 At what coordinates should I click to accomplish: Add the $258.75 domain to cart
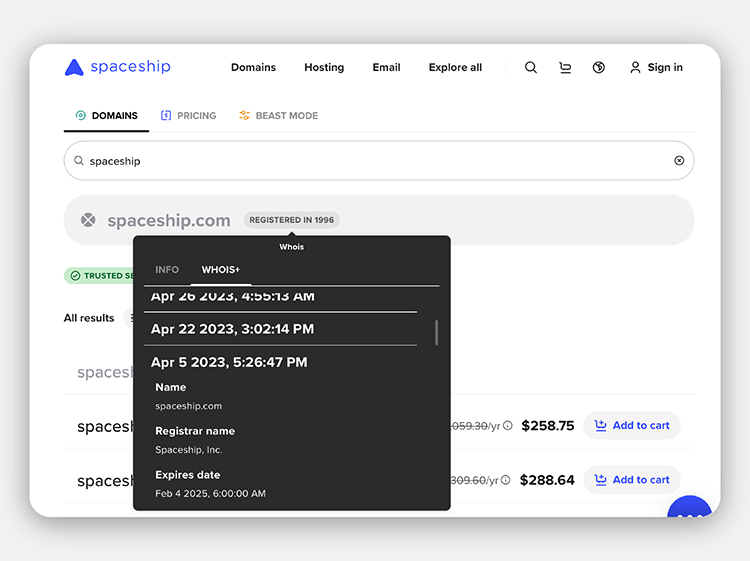[x=632, y=425]
